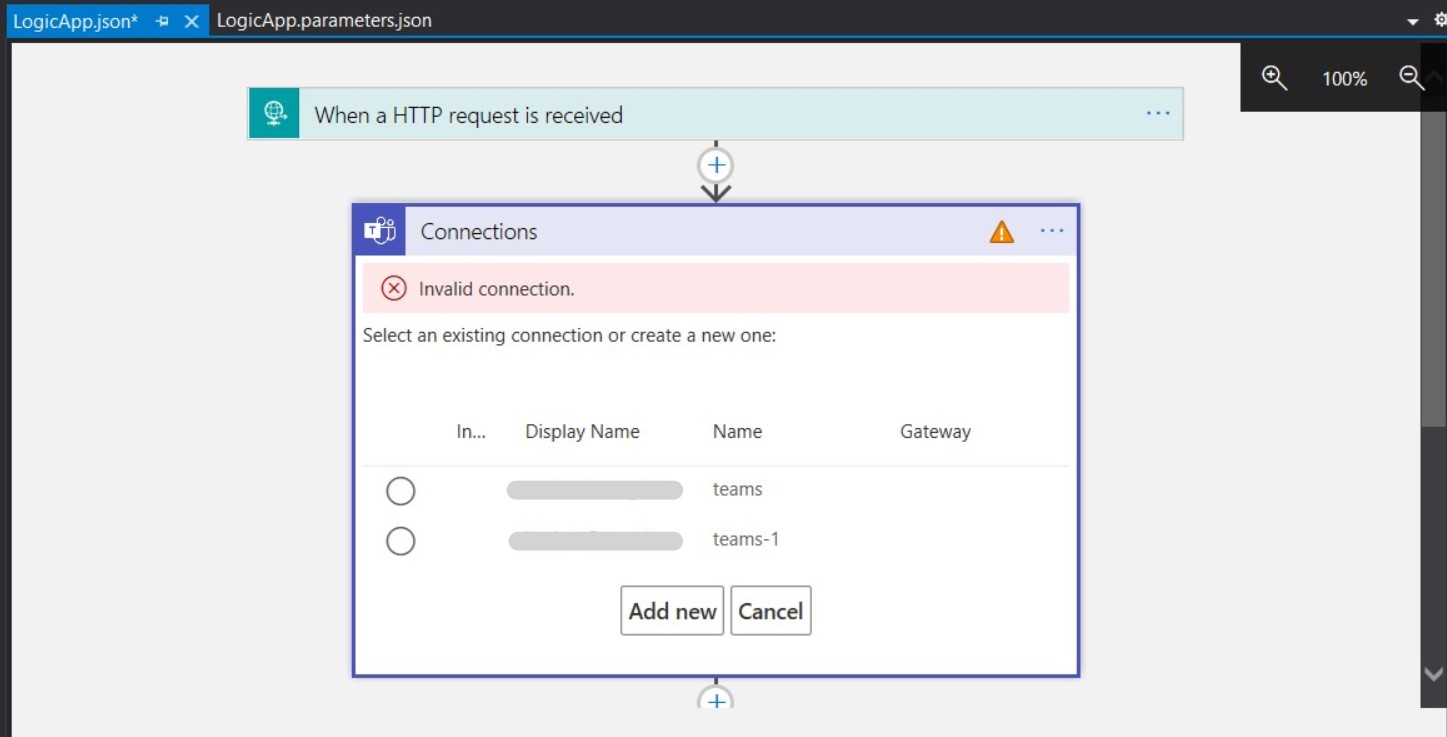Click the Teams icon on the Connections card
This screenshot has width=1447, height=737.
click(x=380, y=231)
